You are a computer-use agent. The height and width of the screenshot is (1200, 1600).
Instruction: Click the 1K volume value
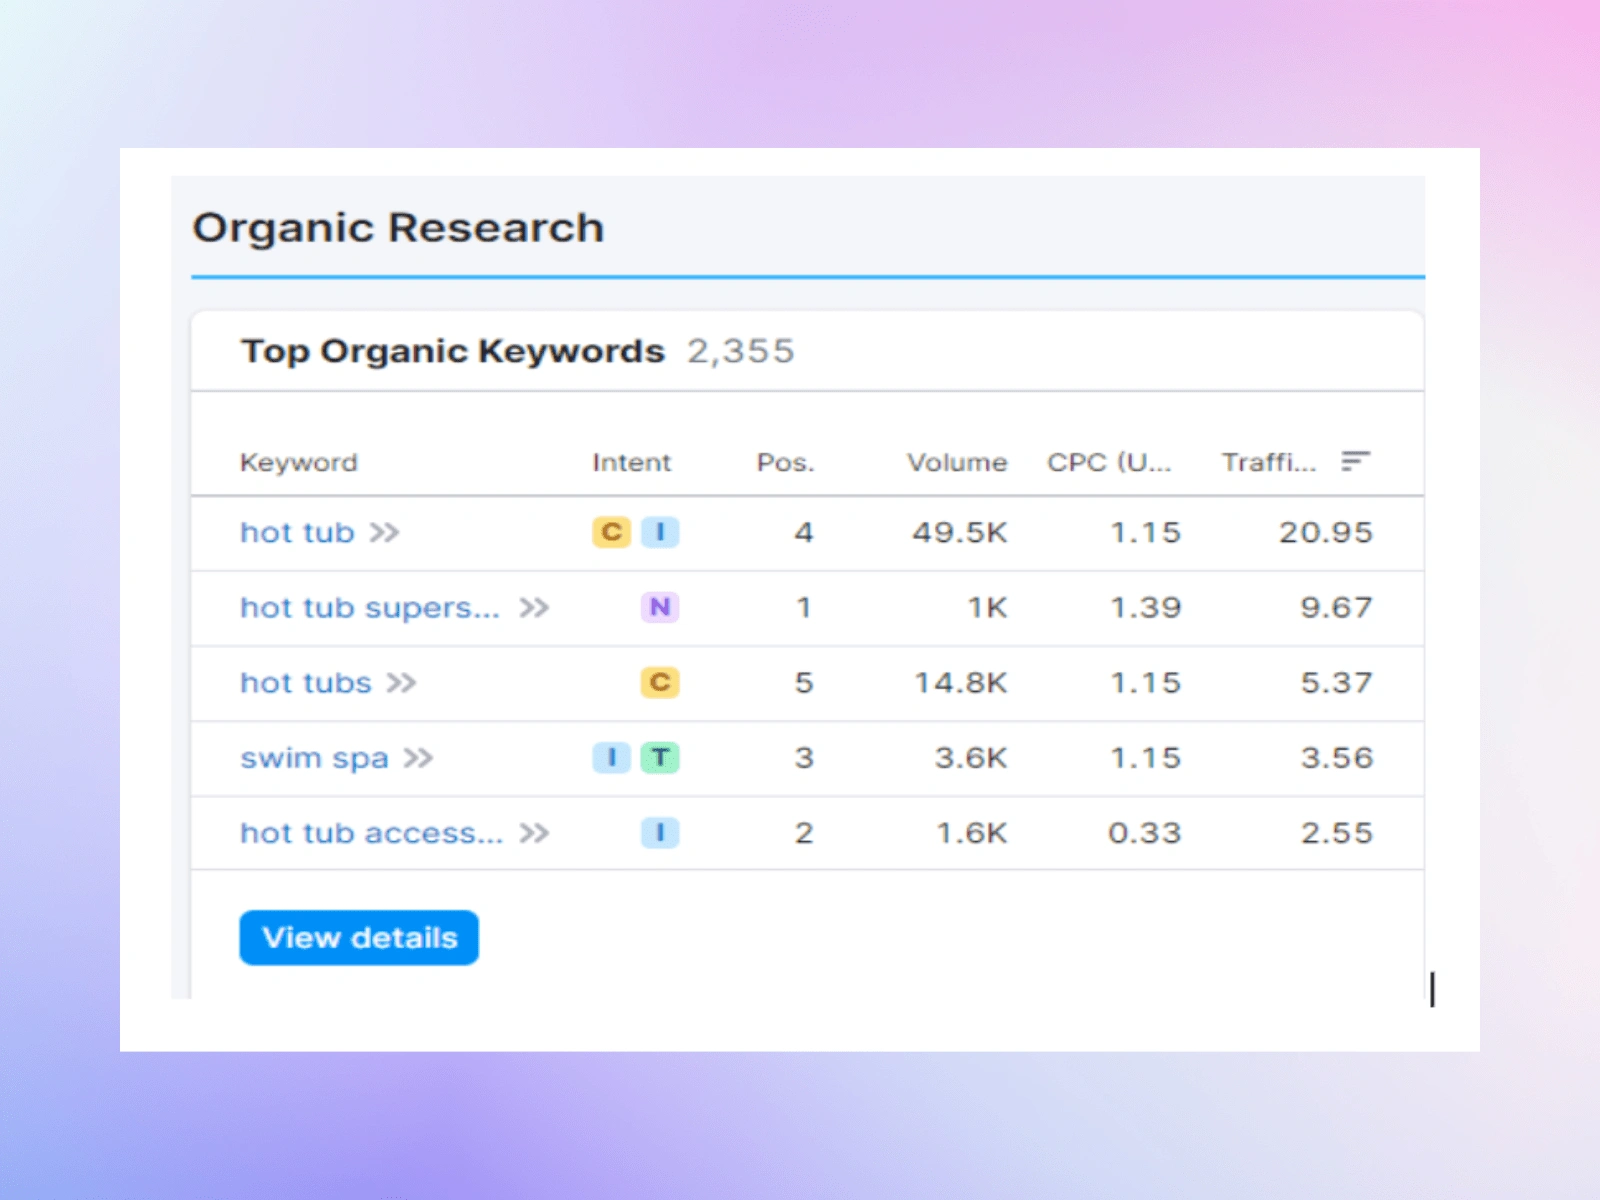987,607
